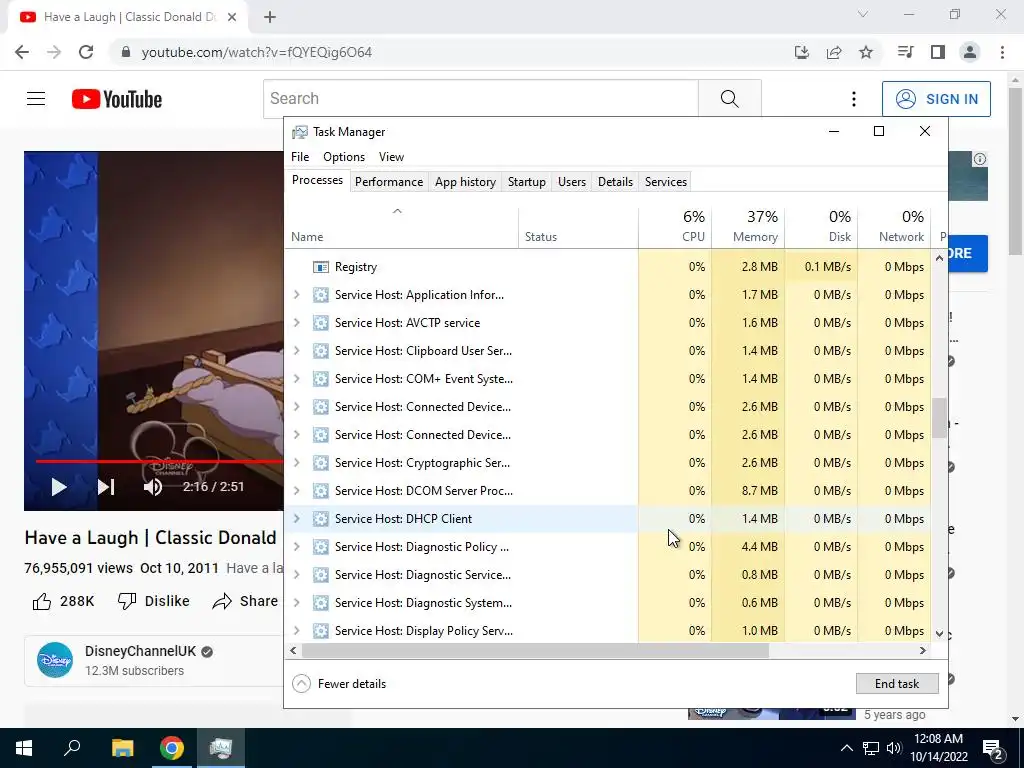Click End task button
The height and width of the screenshot is (768, 1024).
pos(897,684)
